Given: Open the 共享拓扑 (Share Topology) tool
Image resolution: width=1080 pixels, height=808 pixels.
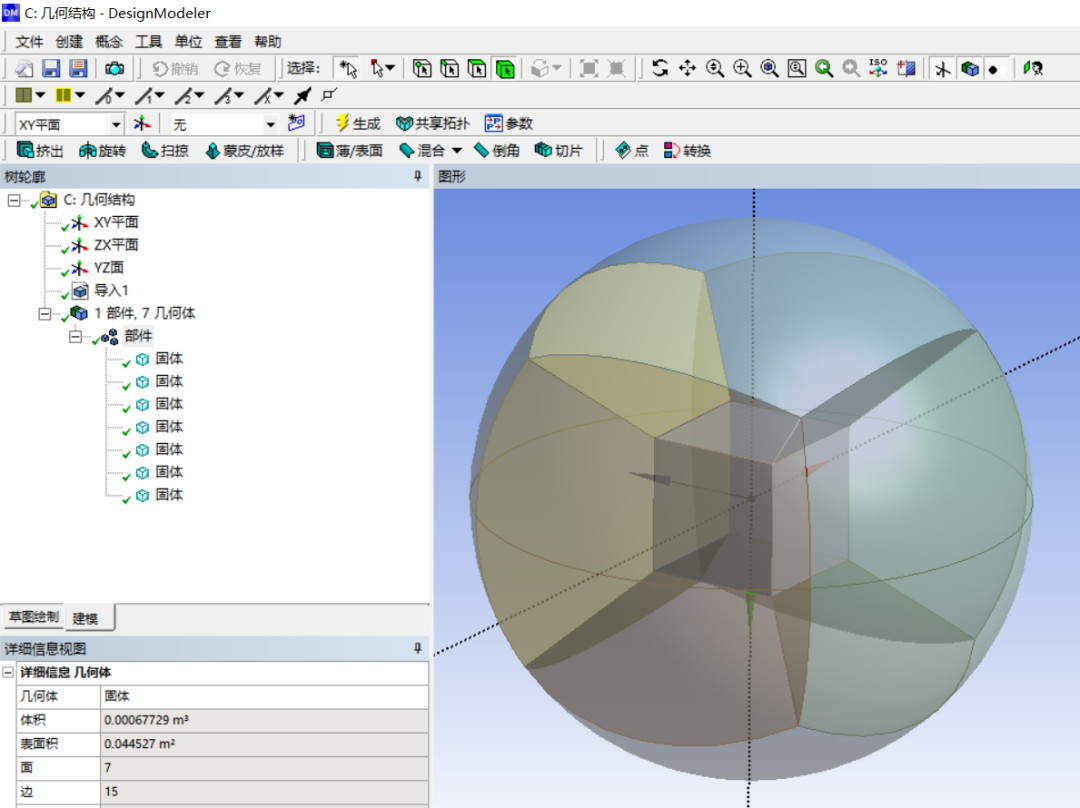Looking at the screenshot, I should [x=432, y=123].
